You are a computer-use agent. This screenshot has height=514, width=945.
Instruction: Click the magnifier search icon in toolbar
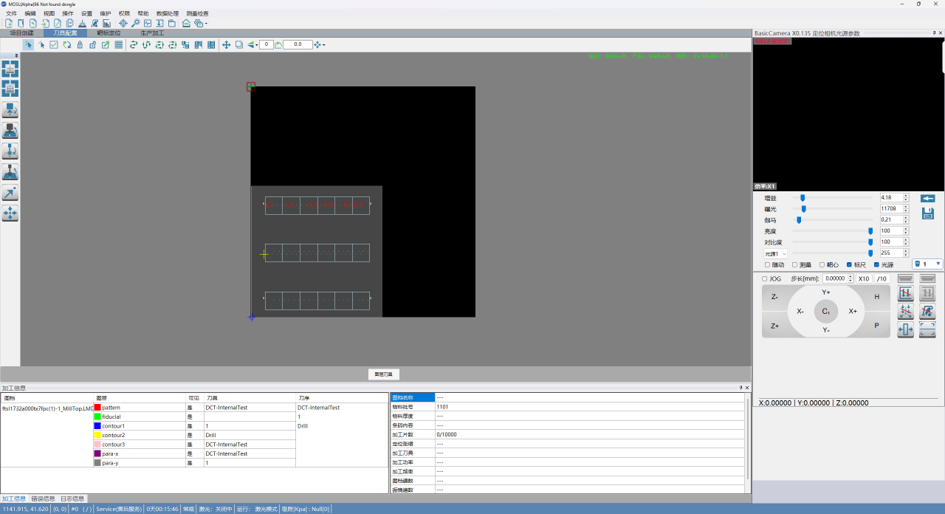tap(136, 23)
